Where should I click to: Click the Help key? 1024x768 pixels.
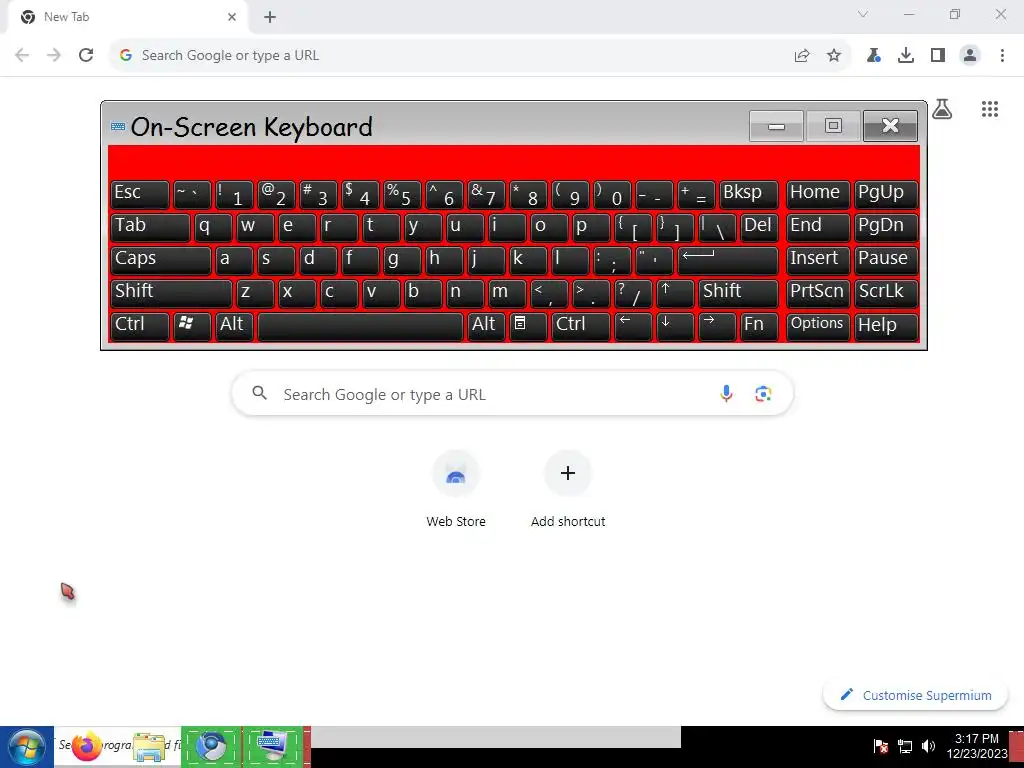point(886,326)
